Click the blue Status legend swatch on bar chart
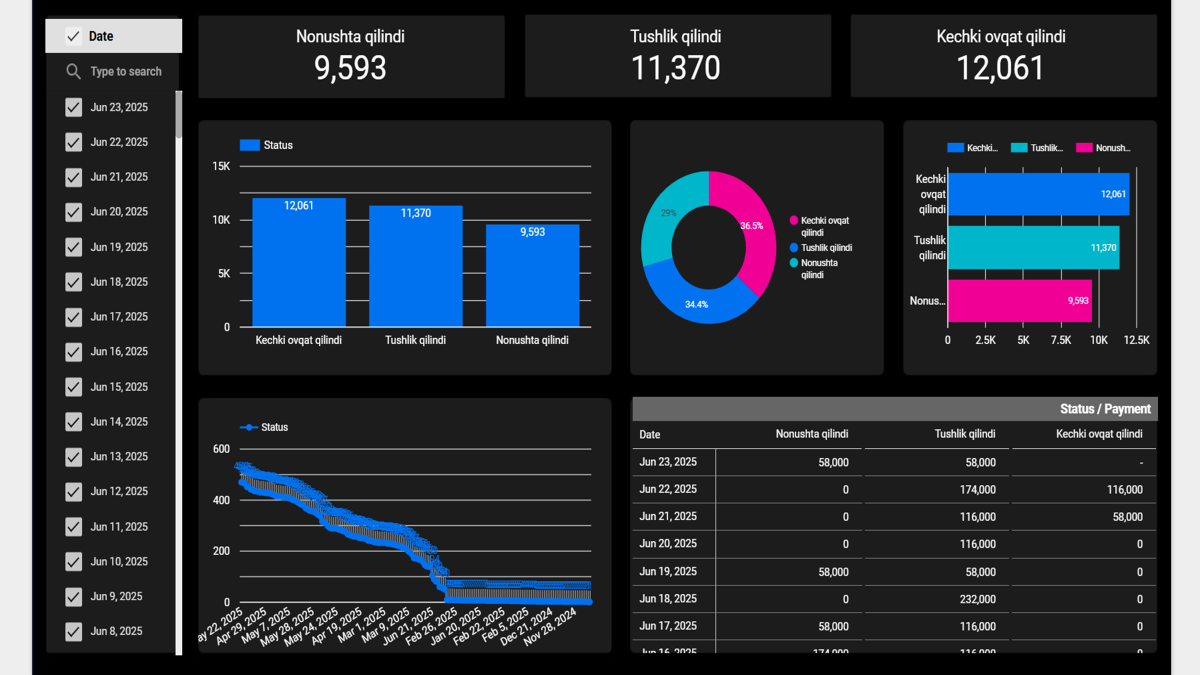This screenshot has width=1200, height=675. tap(249, 145)
